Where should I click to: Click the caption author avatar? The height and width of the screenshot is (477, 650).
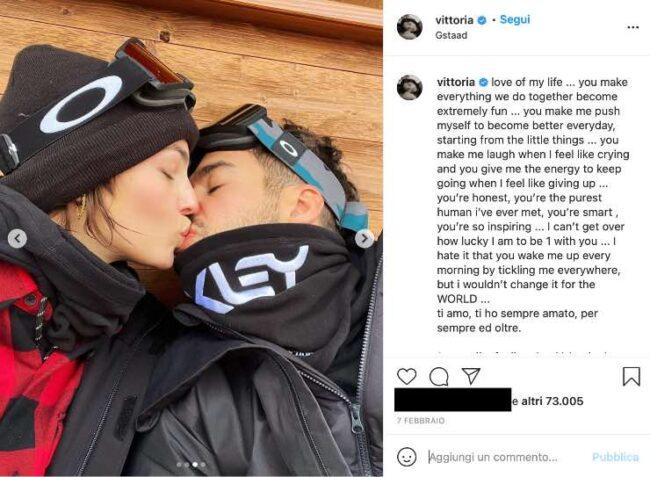[410, 87]
